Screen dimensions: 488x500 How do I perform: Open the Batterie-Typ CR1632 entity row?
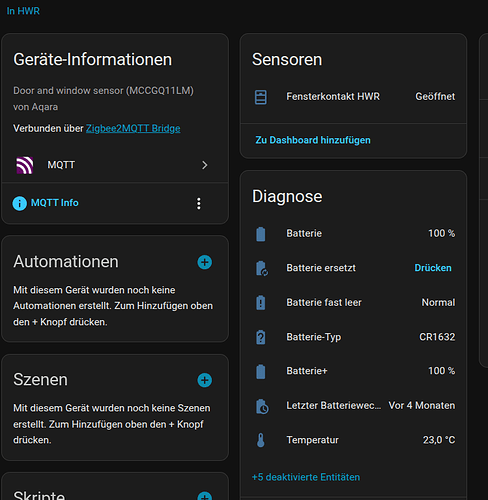pyautogui.click(x=353, y=337)
